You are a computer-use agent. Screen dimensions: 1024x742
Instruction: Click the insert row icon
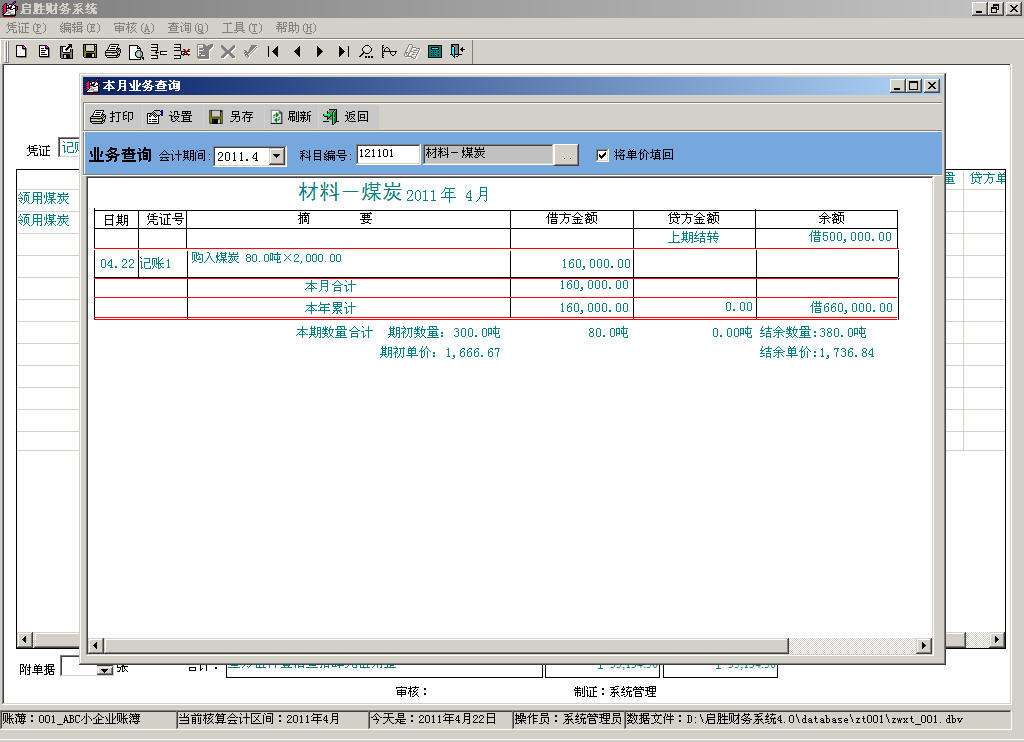[x=159, y=52]
